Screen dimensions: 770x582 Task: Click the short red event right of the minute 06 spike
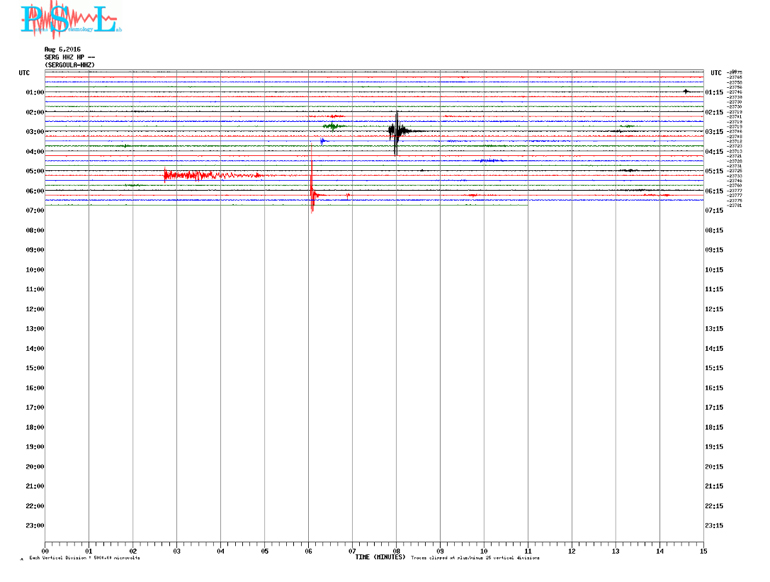click(347, 195)
